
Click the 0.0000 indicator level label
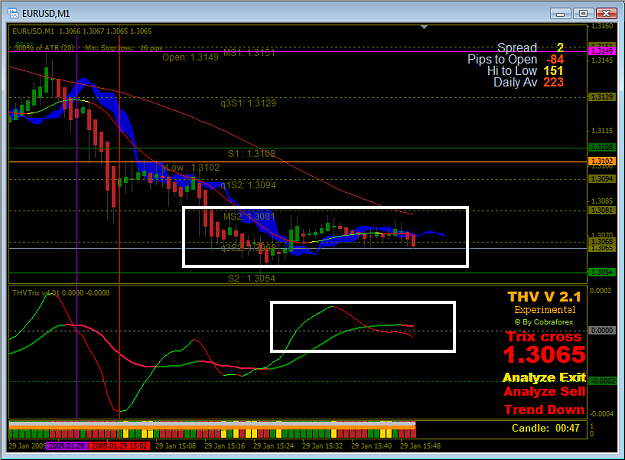601,330
